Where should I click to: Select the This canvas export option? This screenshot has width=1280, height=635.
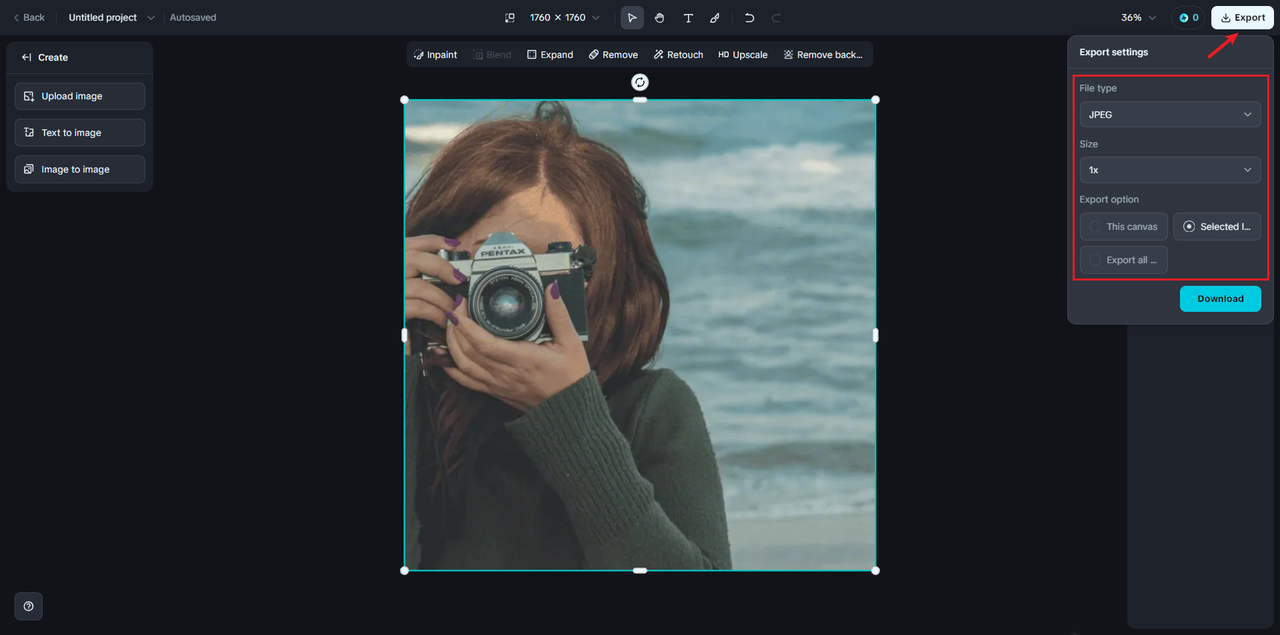point(1123,227)
